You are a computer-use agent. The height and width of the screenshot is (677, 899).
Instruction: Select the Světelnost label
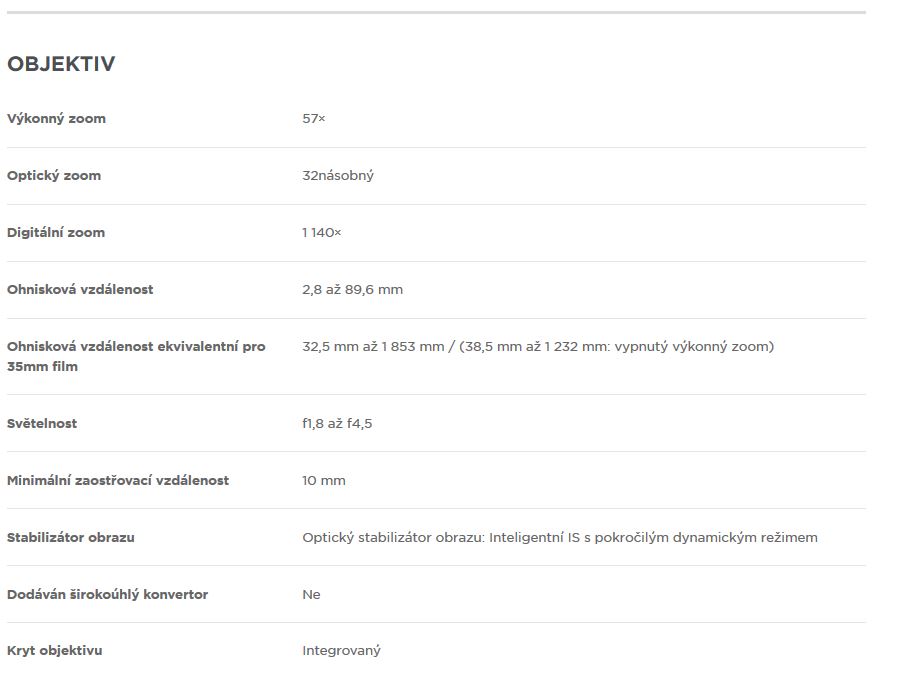click(x=42, y=424)
